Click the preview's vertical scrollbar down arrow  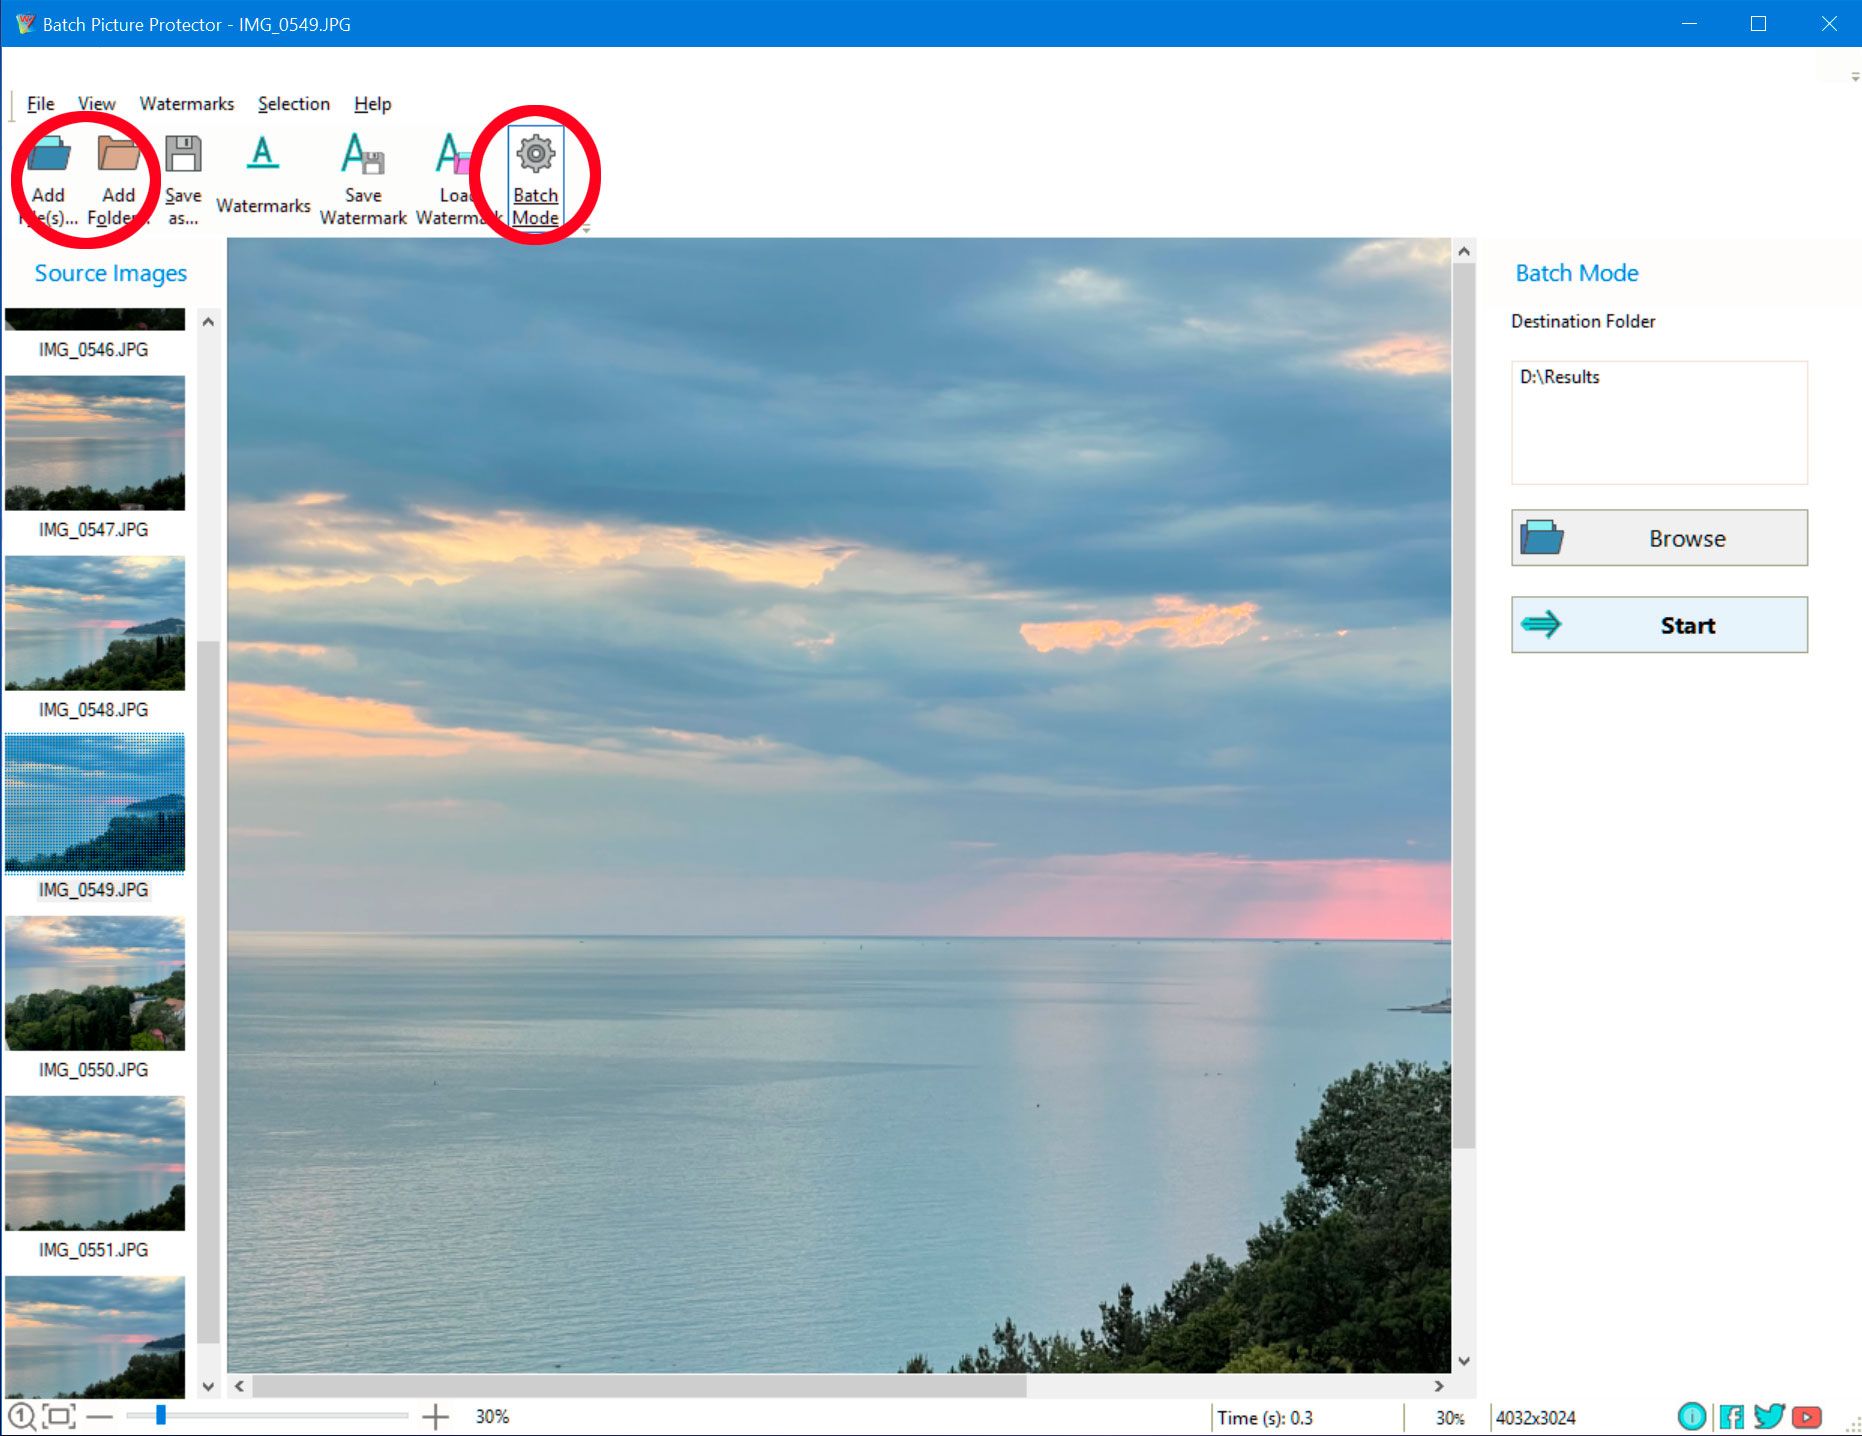tap(1464, 1361)
